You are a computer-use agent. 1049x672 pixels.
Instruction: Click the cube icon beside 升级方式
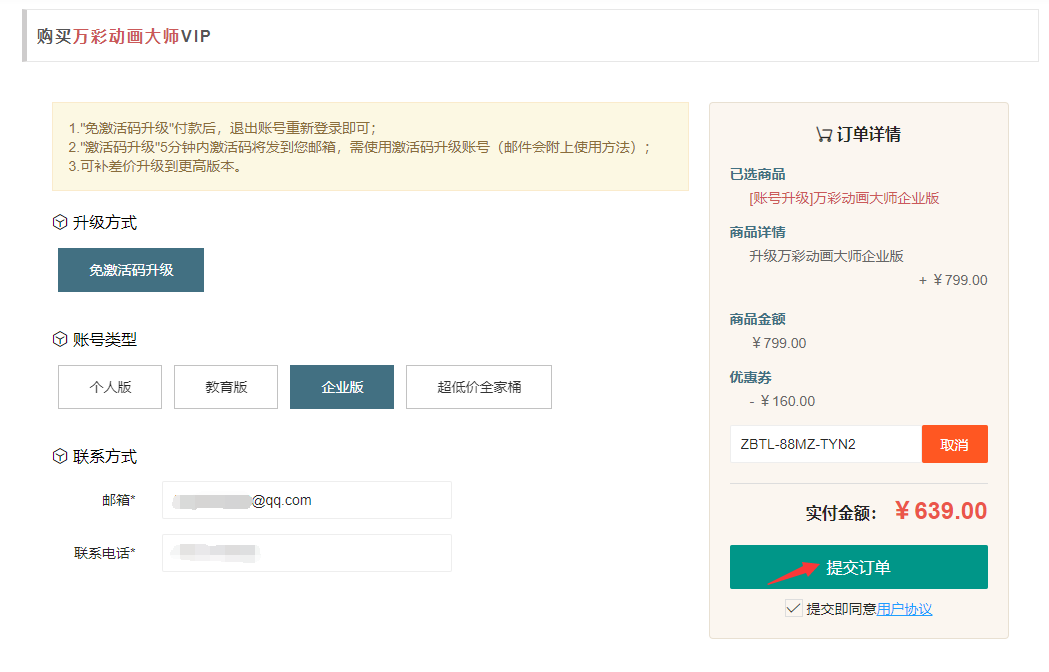60,222
